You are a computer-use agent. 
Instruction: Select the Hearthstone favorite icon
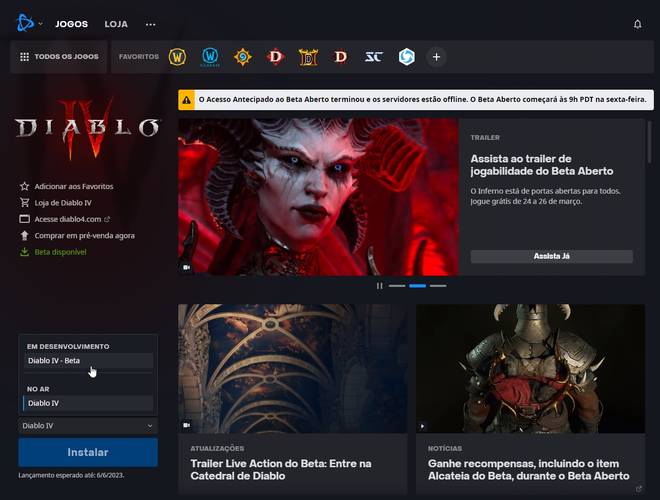243,57
